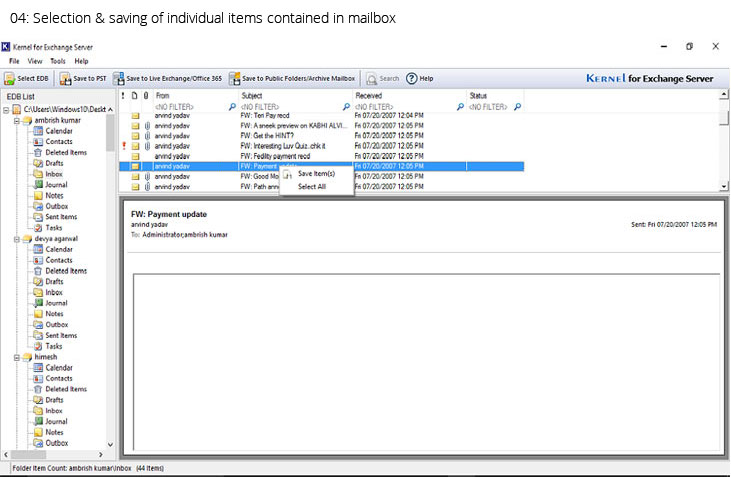Click the attachment column header icon
The width and height of the screenshot is (731, 477).
click(x=146, y=96)
